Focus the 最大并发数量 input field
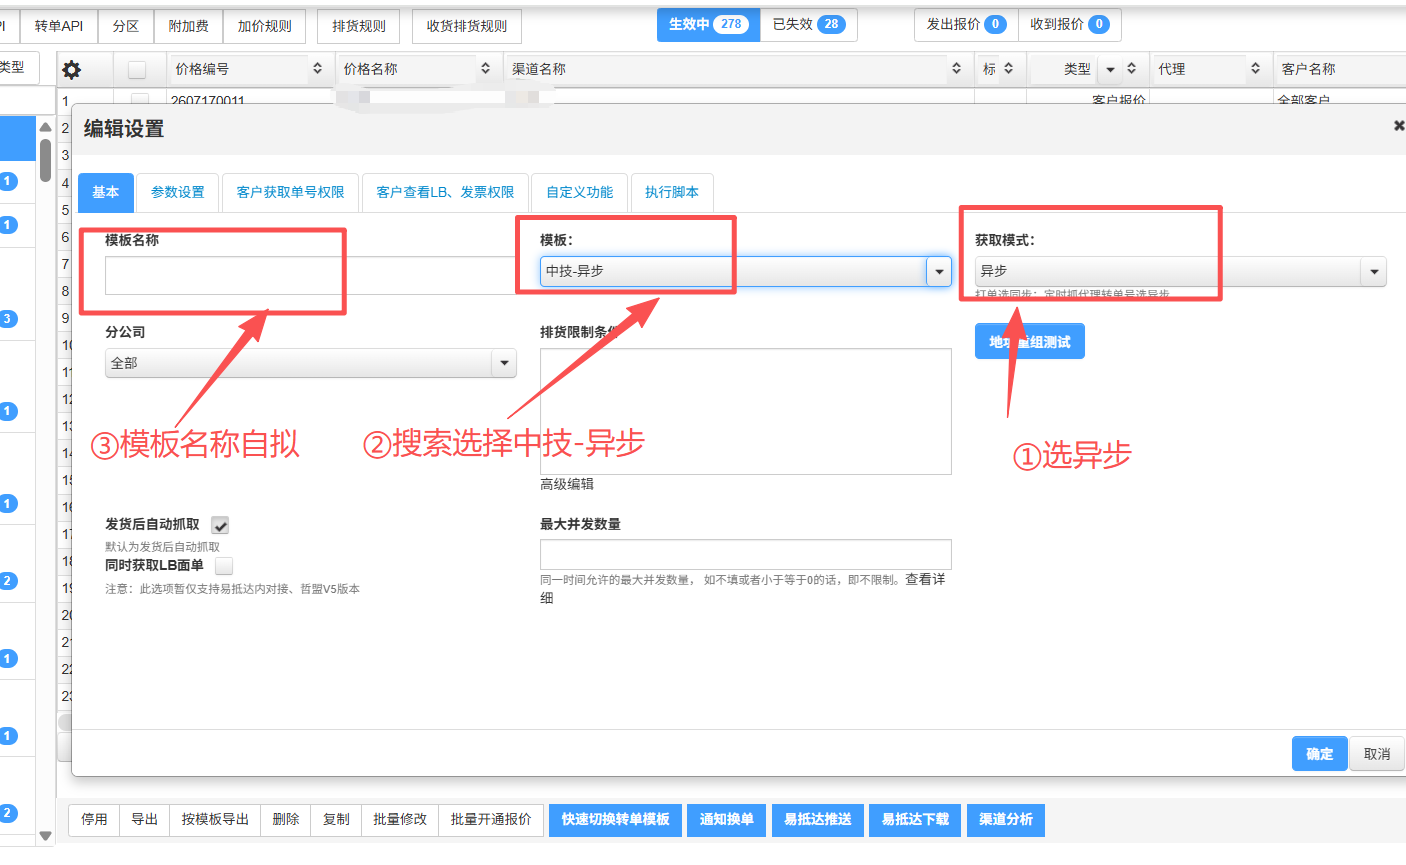This screenshot has height=865, width=1406. 746,555
